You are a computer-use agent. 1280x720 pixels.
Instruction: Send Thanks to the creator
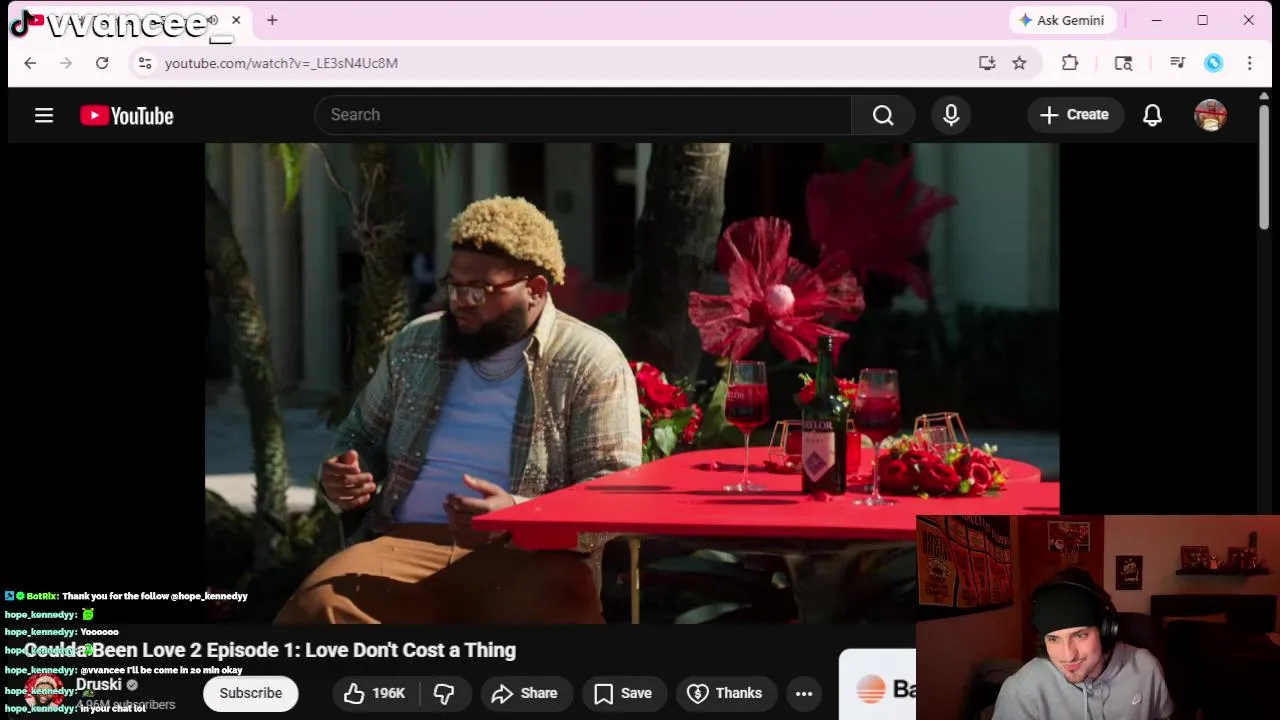click(725, 693)
